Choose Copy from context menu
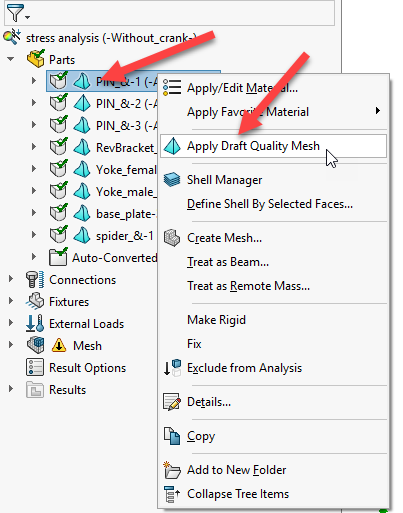 coord(273,436)
